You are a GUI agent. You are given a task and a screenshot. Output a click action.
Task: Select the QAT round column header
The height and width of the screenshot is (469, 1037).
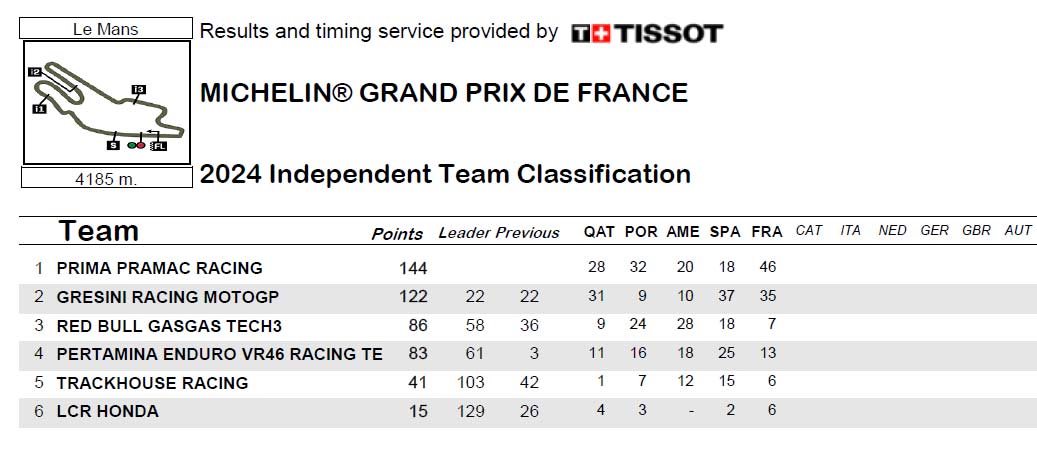pyautogui.click(x=599, y=232)
